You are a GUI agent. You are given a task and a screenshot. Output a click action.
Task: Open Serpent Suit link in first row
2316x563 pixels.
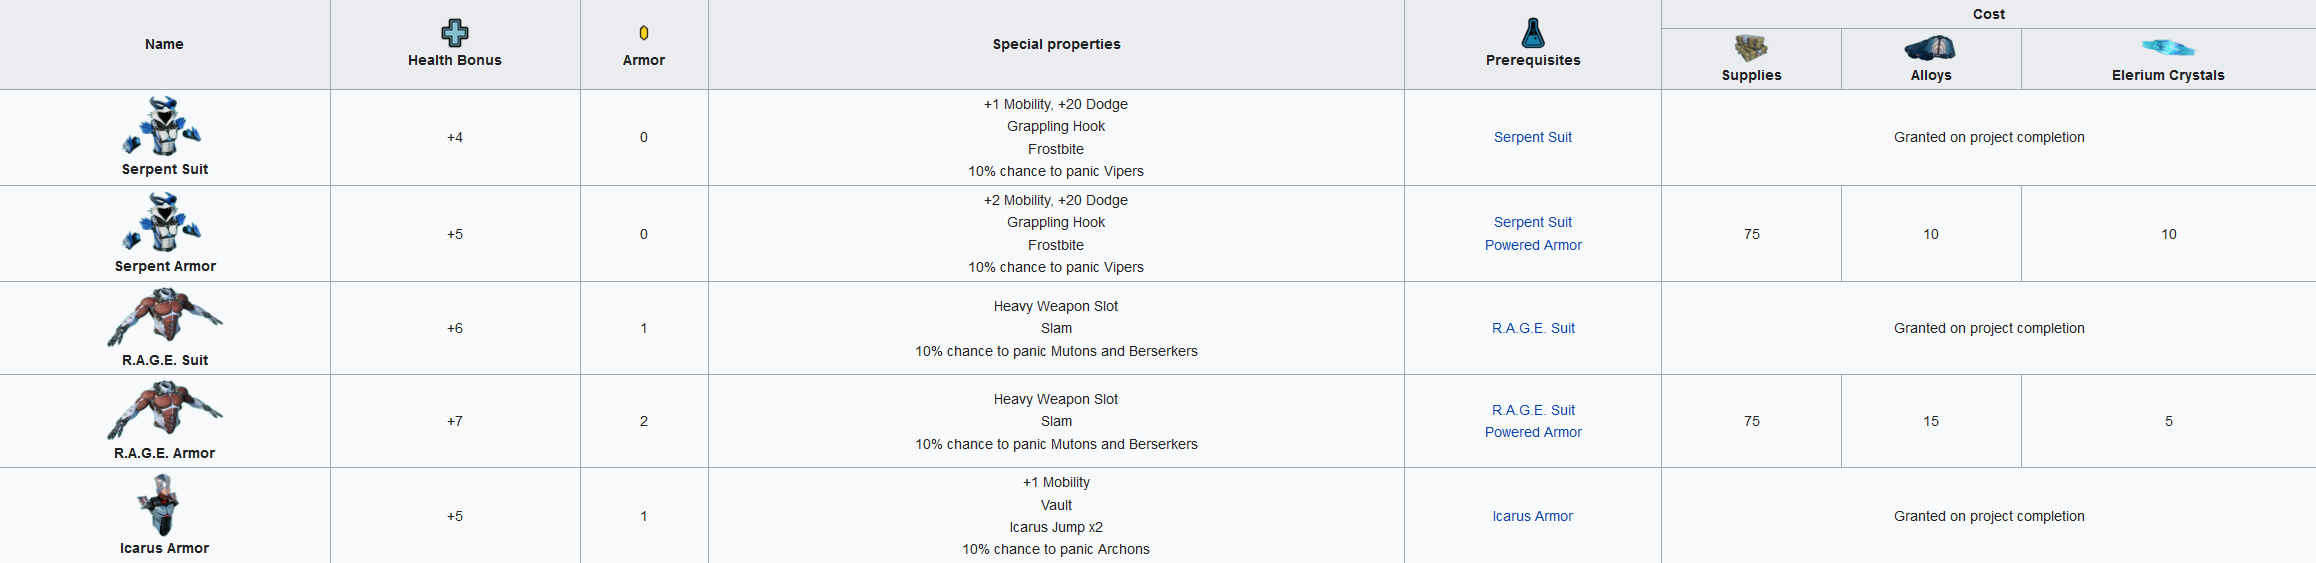(1533, 137)
